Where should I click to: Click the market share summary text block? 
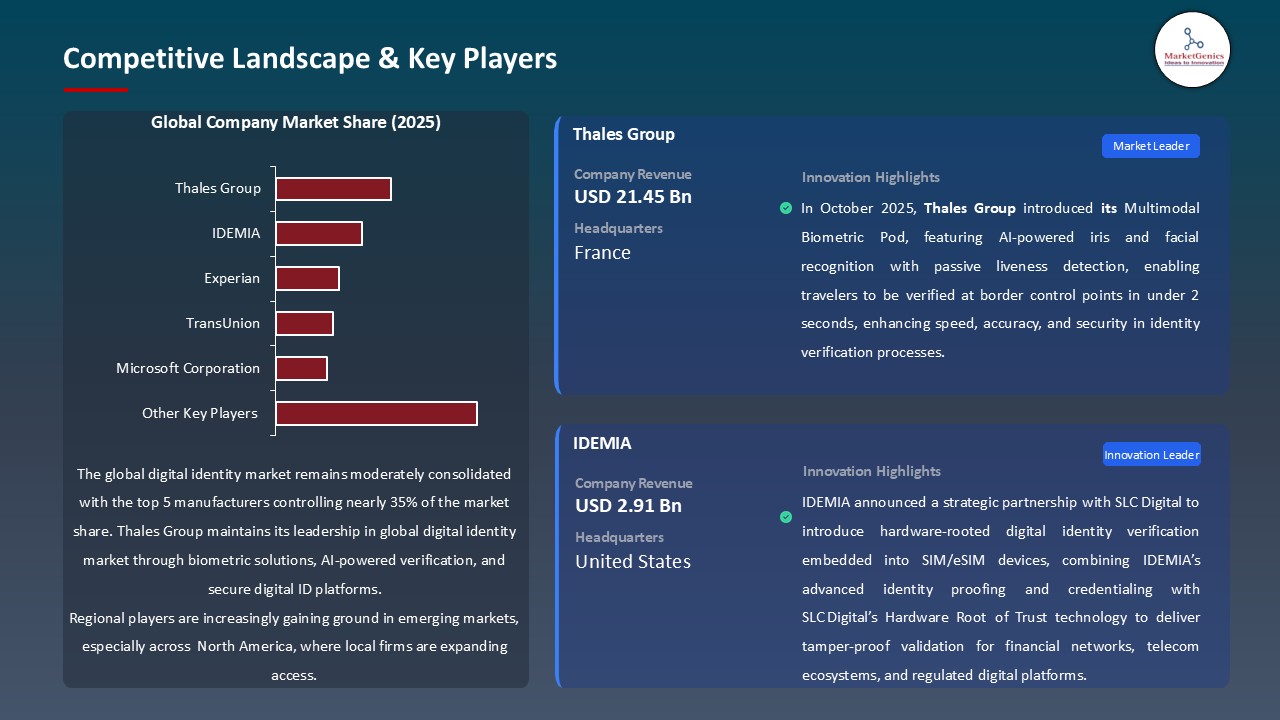[x=295, y=574]
